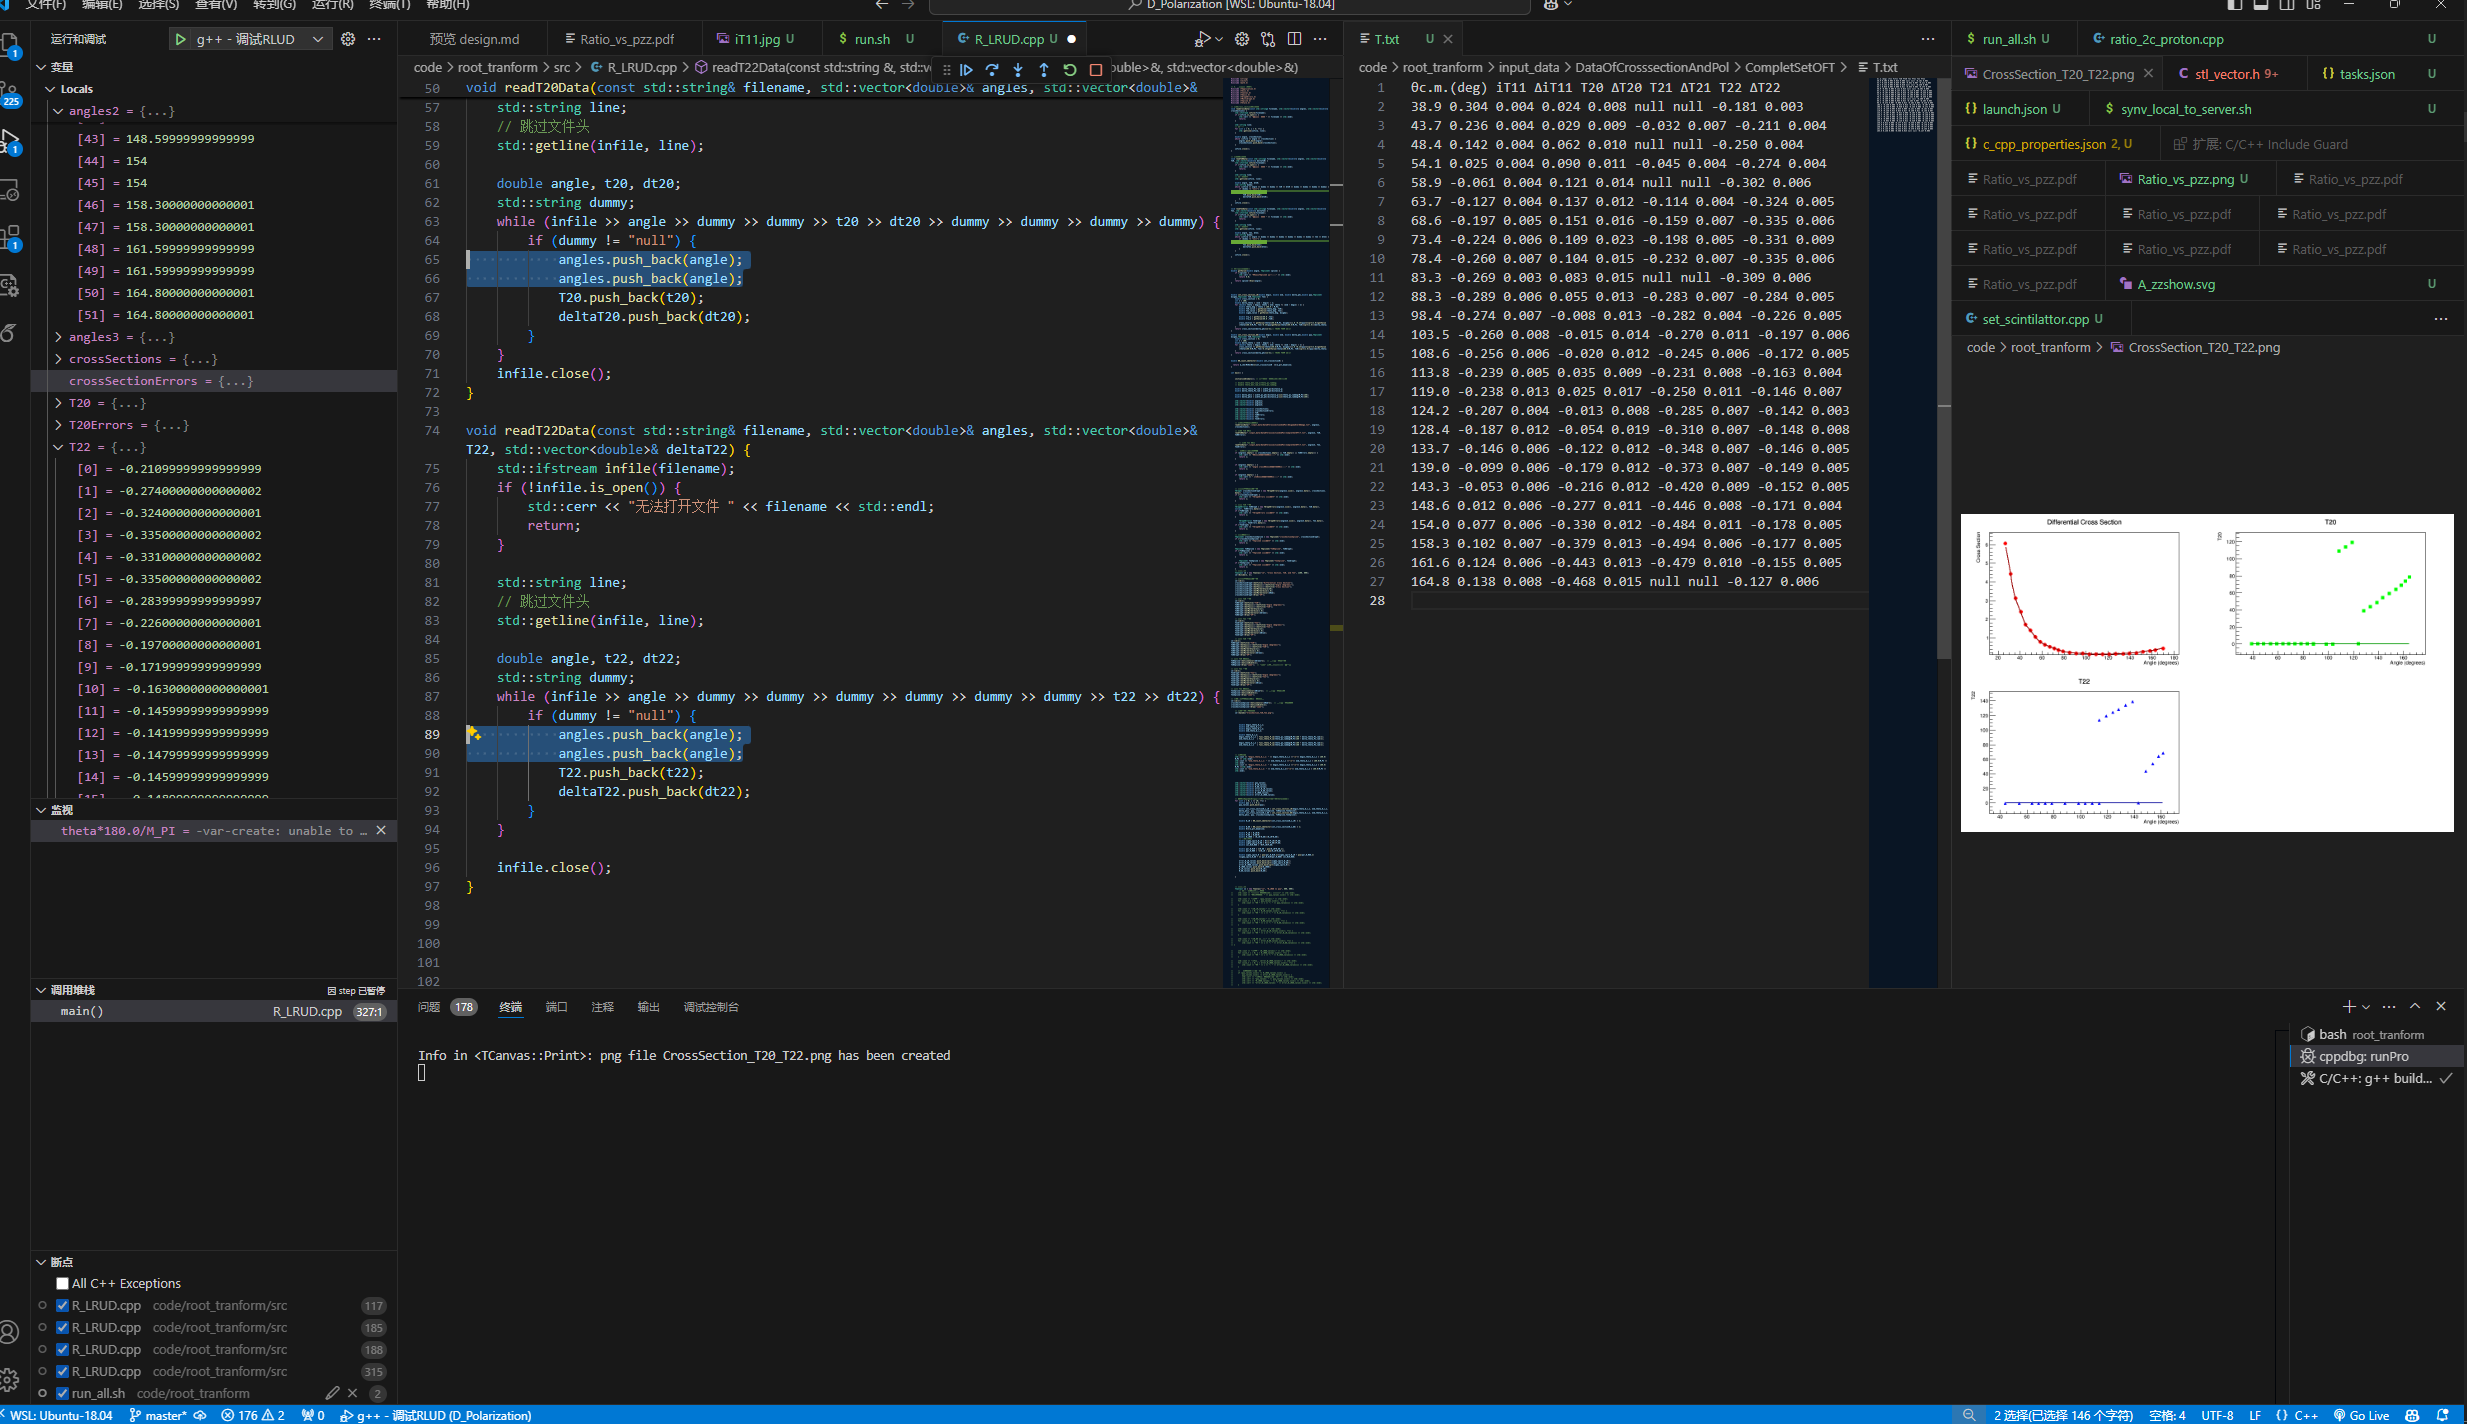Open the g++ debug configuration dropdown
Screen dimensions: 2467x1424
coord(318,39)
